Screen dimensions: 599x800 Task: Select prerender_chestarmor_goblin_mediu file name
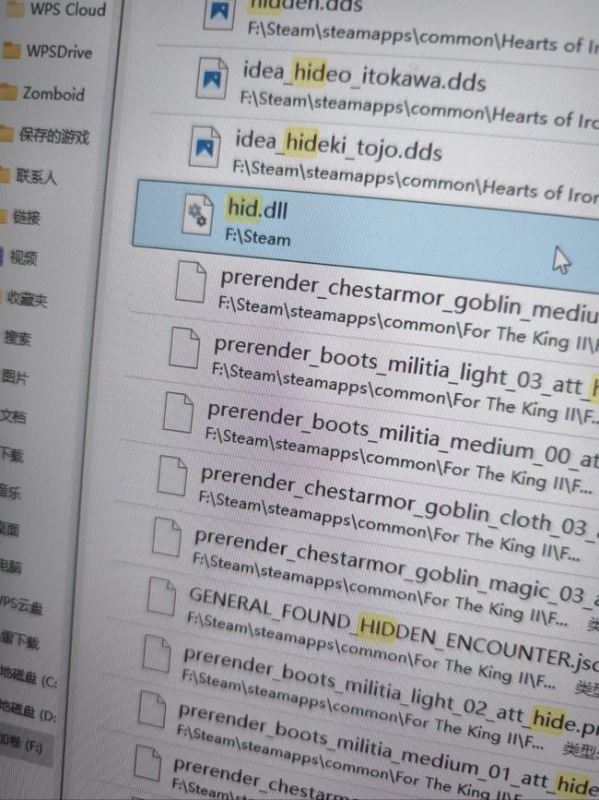point(409,296)
